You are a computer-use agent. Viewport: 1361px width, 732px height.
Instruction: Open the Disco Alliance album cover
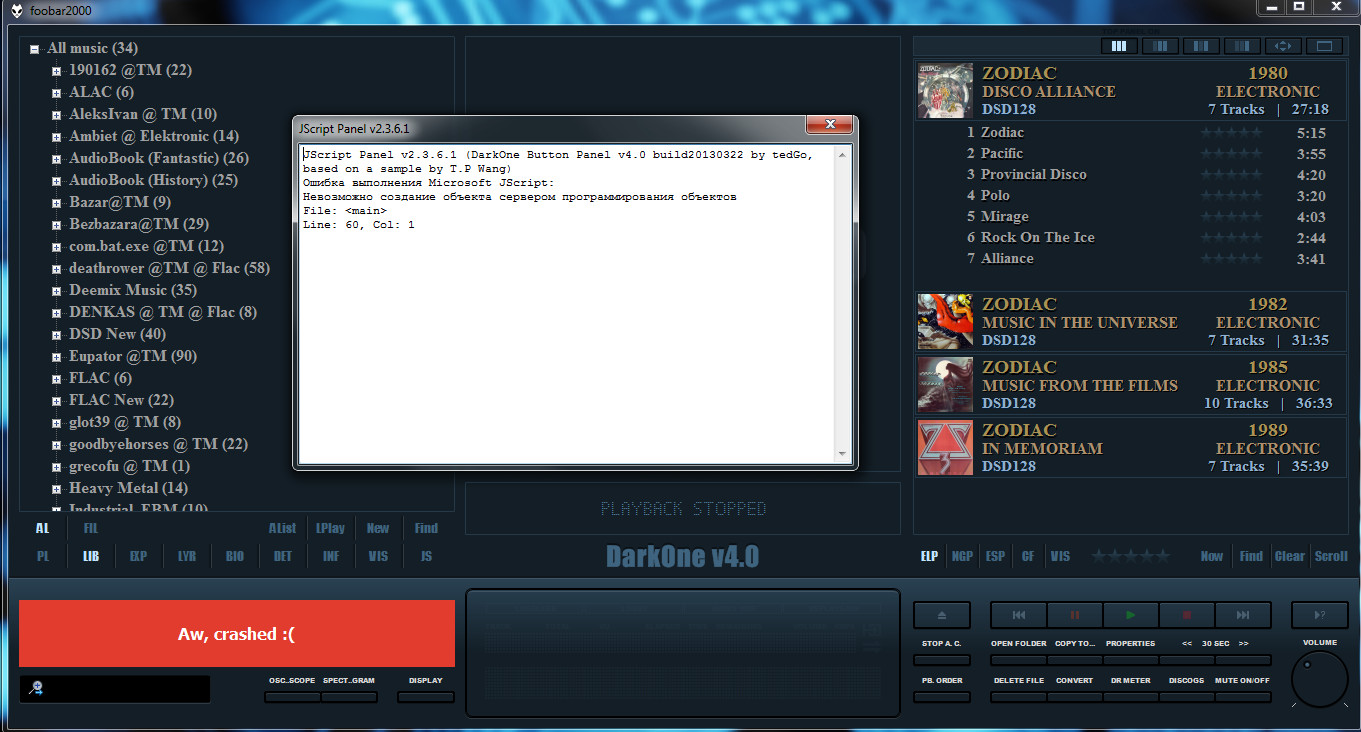point(945,91)
